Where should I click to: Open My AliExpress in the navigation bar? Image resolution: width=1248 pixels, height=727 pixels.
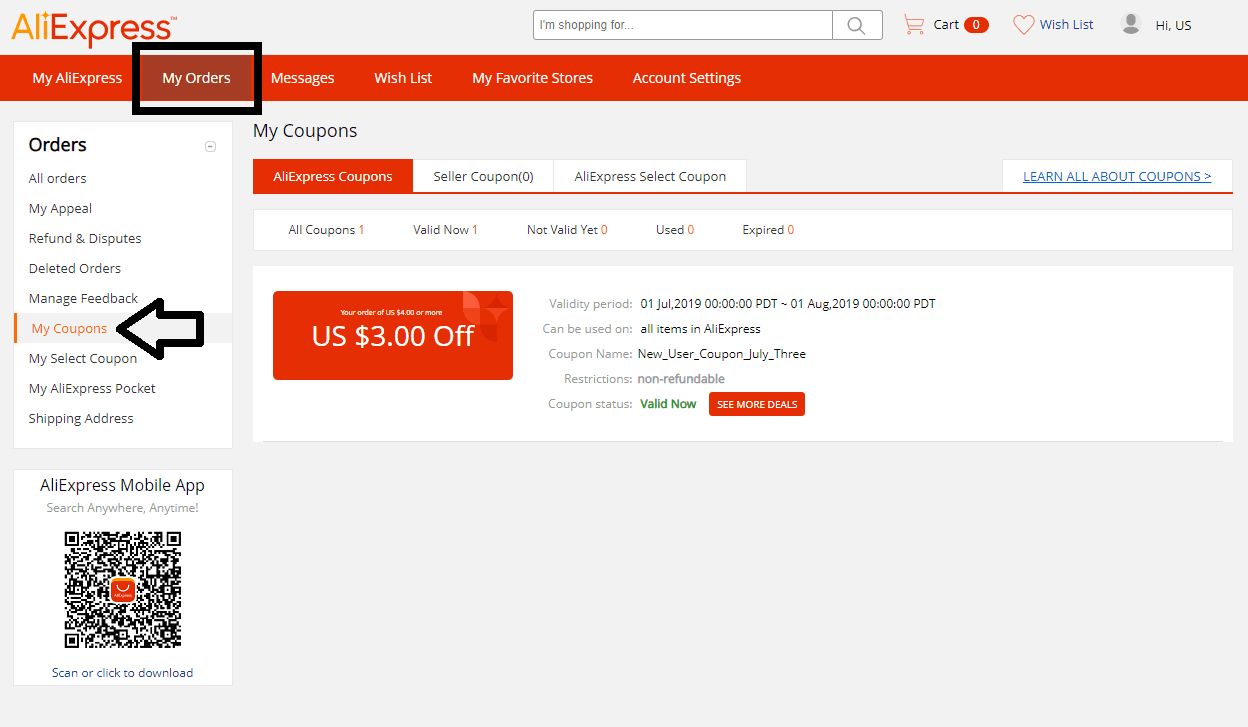coord(77,78)
